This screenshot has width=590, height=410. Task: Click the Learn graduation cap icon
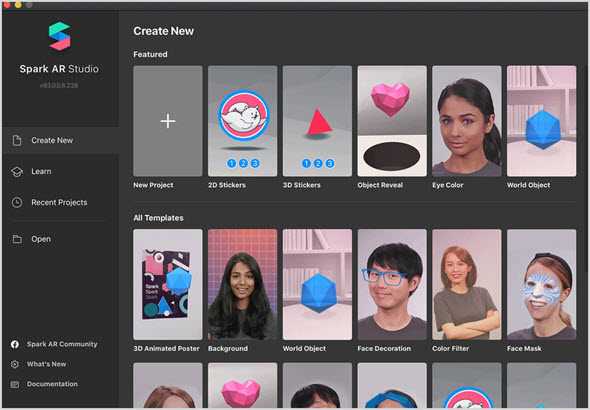[17, 172]
